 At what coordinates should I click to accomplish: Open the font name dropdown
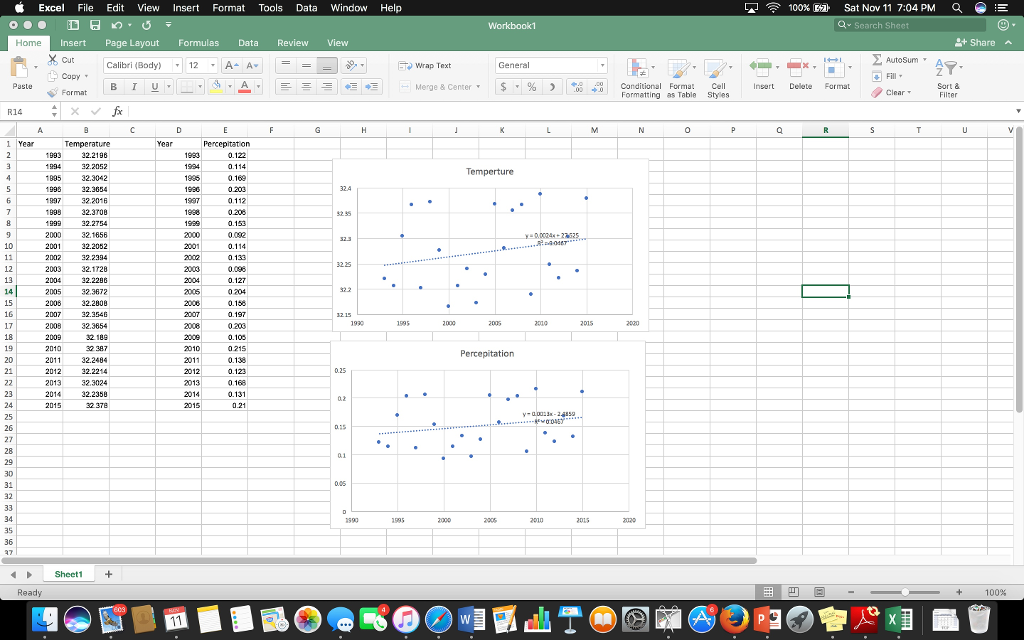pyautogui.click(x=178, y=64)
